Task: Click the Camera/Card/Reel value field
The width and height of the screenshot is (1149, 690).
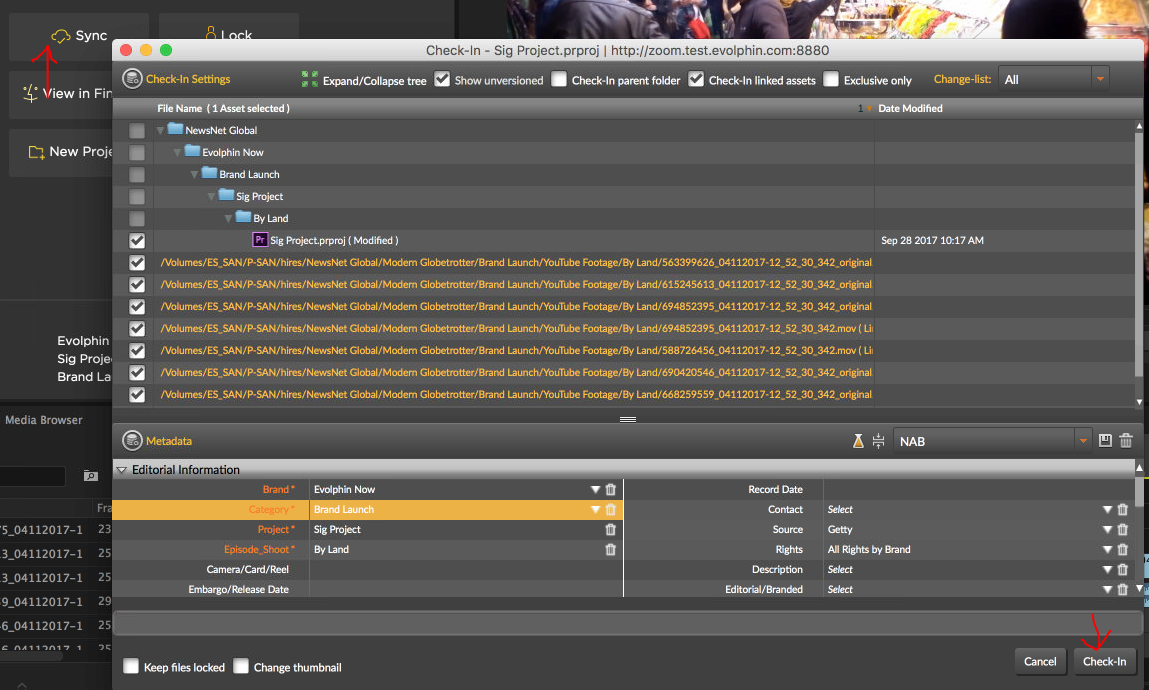Action: [x=466, y=569]
